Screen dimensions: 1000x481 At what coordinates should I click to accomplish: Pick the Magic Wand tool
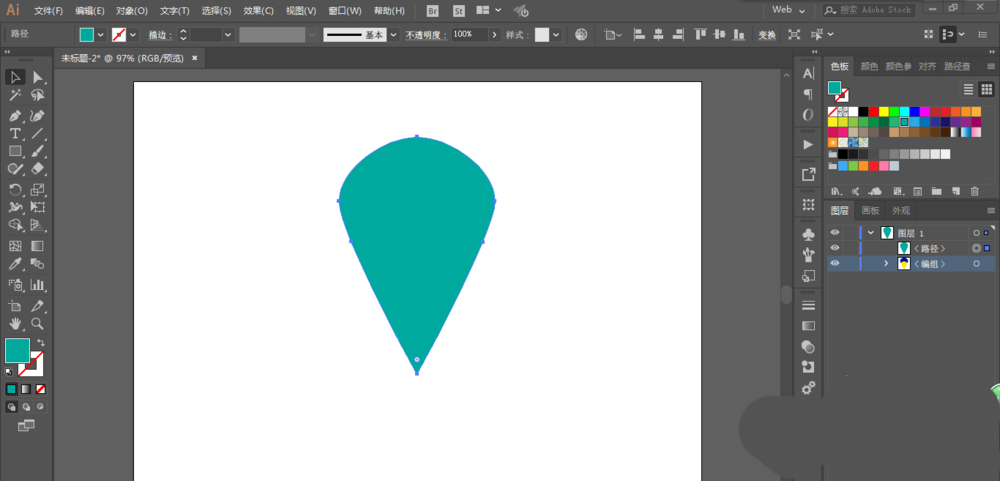coord(15,96)
